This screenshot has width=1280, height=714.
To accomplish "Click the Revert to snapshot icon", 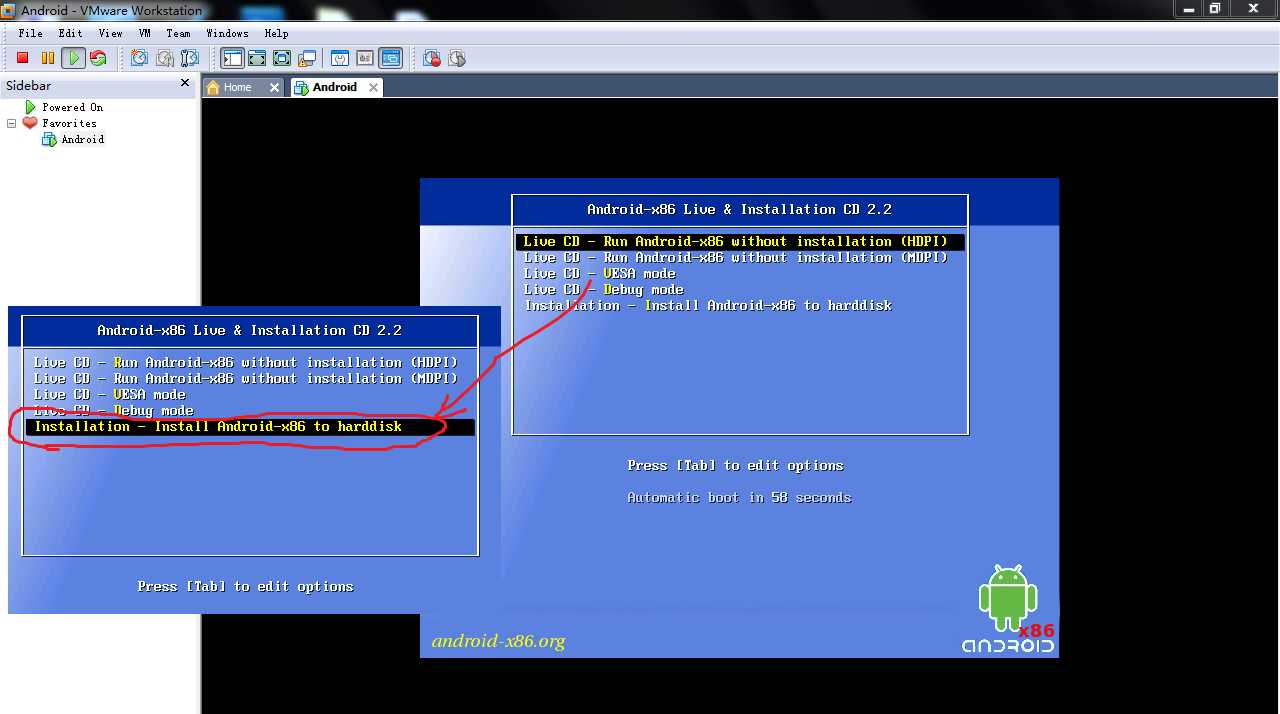I will [165, 58].
